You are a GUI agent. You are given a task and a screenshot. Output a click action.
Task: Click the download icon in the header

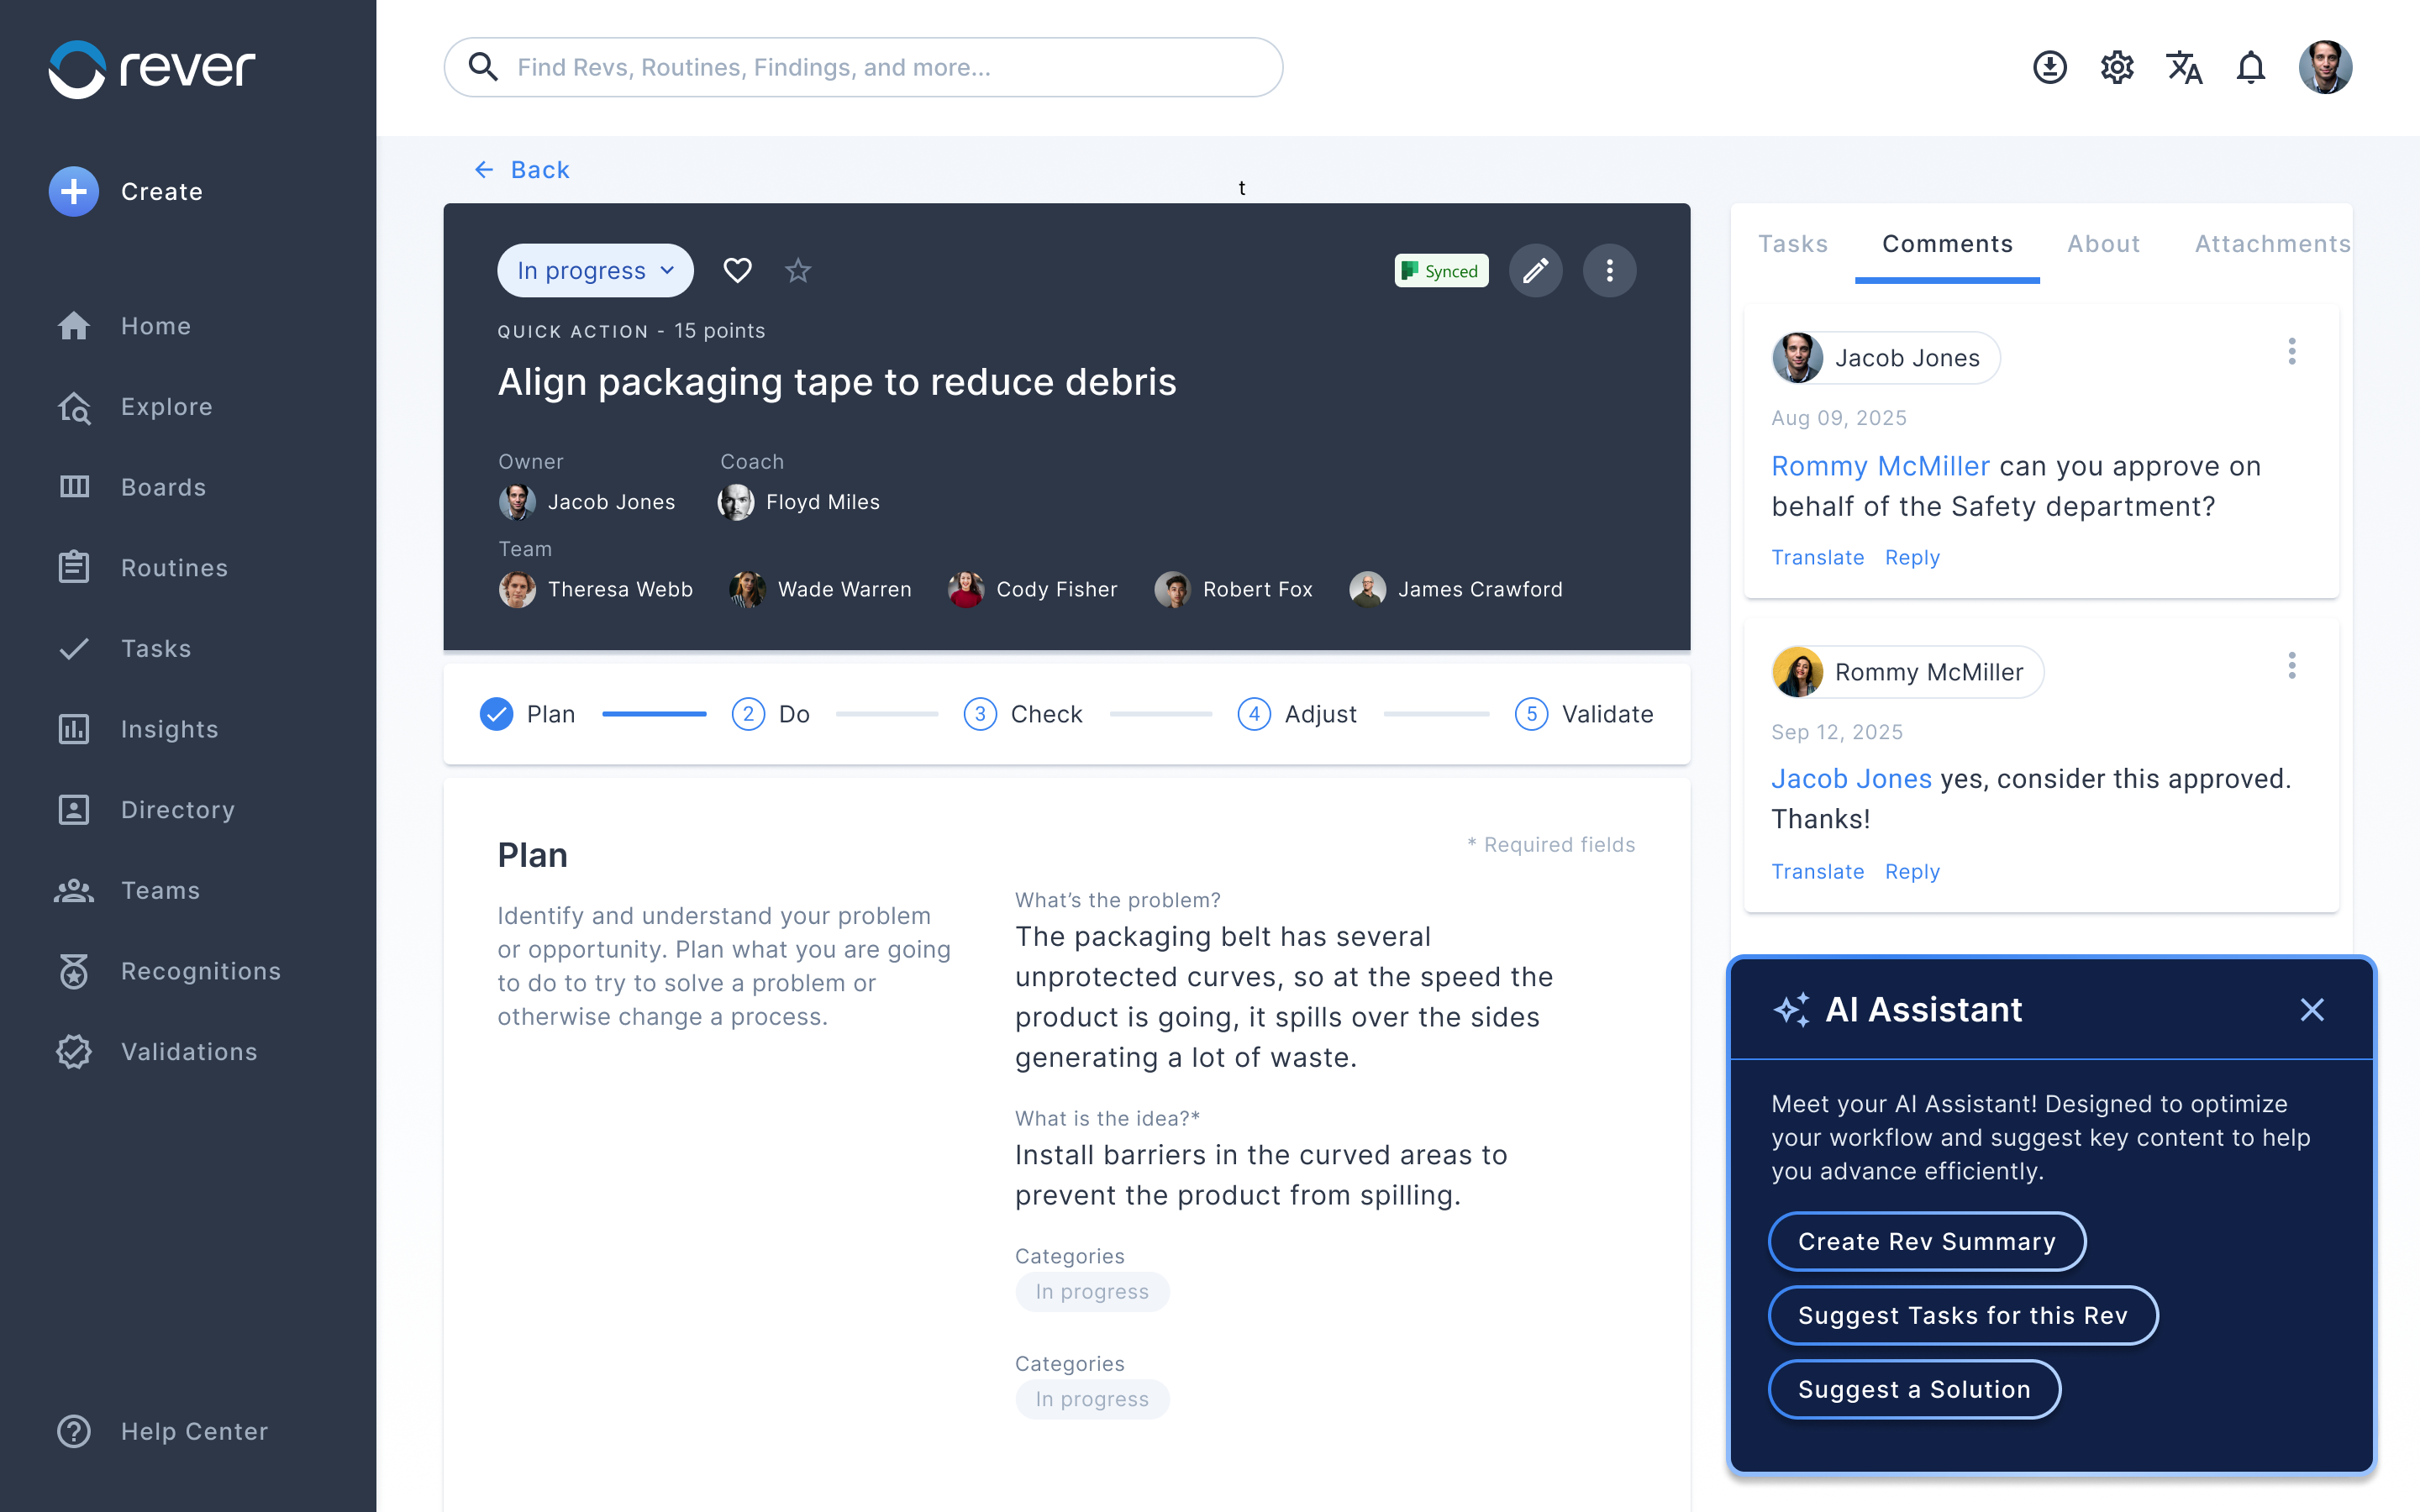pyautogui.click(x=2049, y=67)
